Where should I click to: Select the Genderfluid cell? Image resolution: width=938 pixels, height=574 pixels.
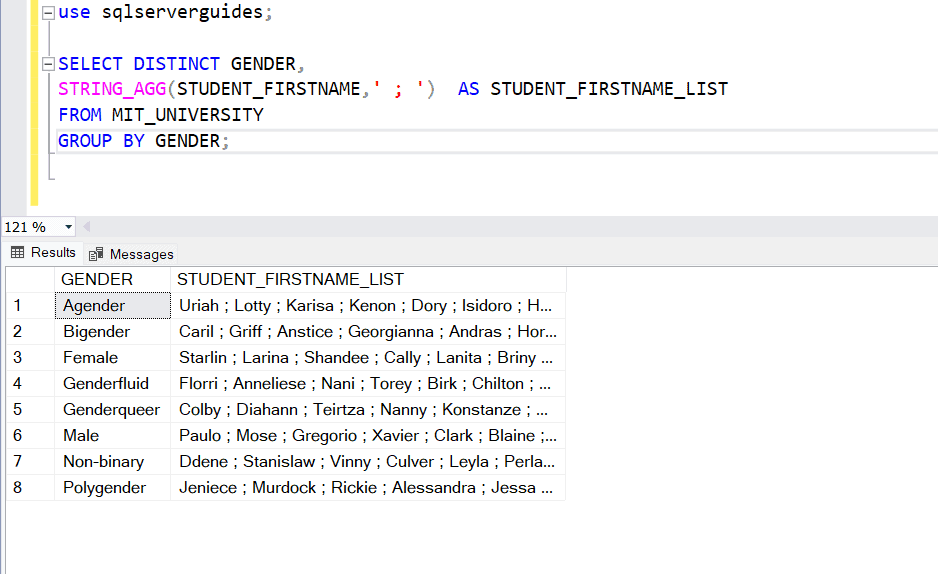point(112,384)
